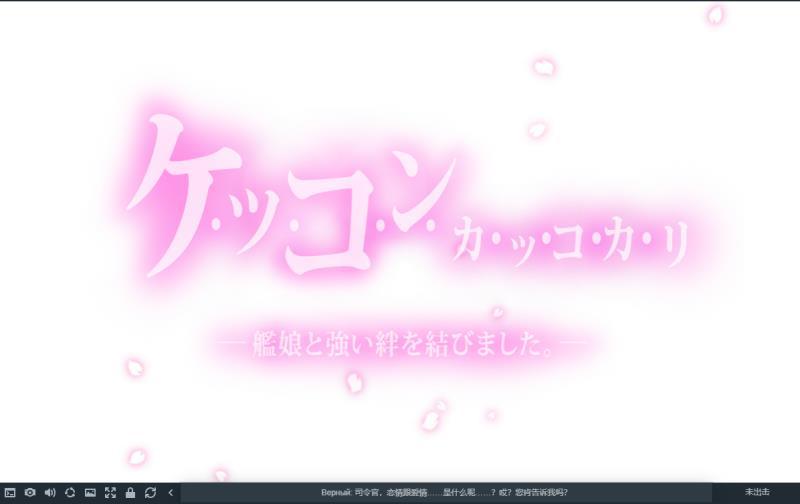Click the 艦娘と強い絆を結びました banner text
The image size is (800, 504).
click(403, 344)
